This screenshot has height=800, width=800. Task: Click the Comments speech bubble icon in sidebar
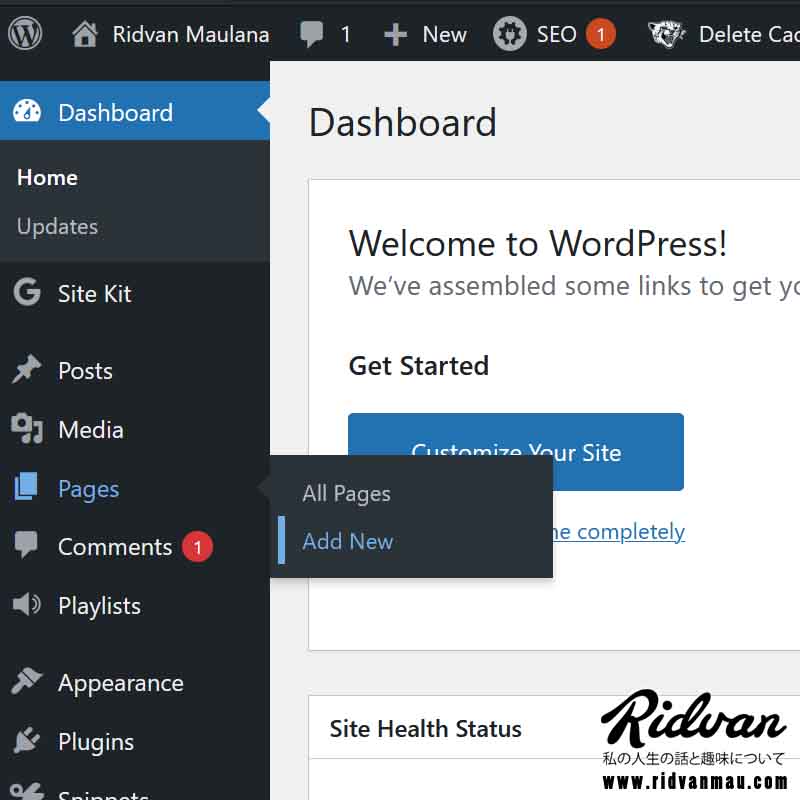26,544
